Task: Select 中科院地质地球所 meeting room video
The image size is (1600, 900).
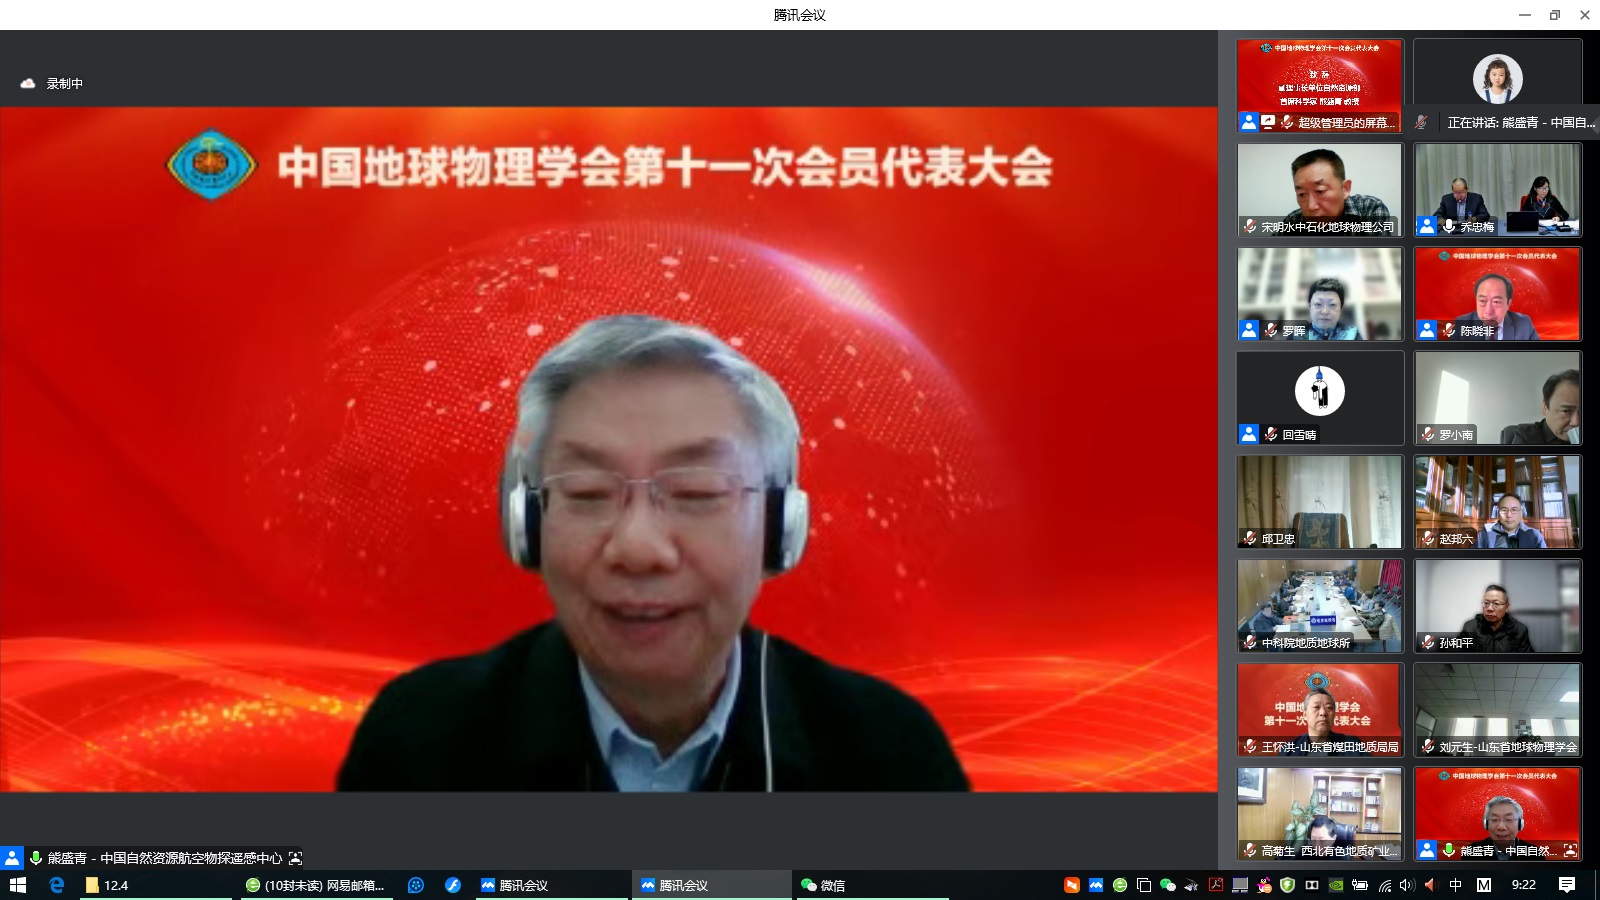Action: 1320,606
